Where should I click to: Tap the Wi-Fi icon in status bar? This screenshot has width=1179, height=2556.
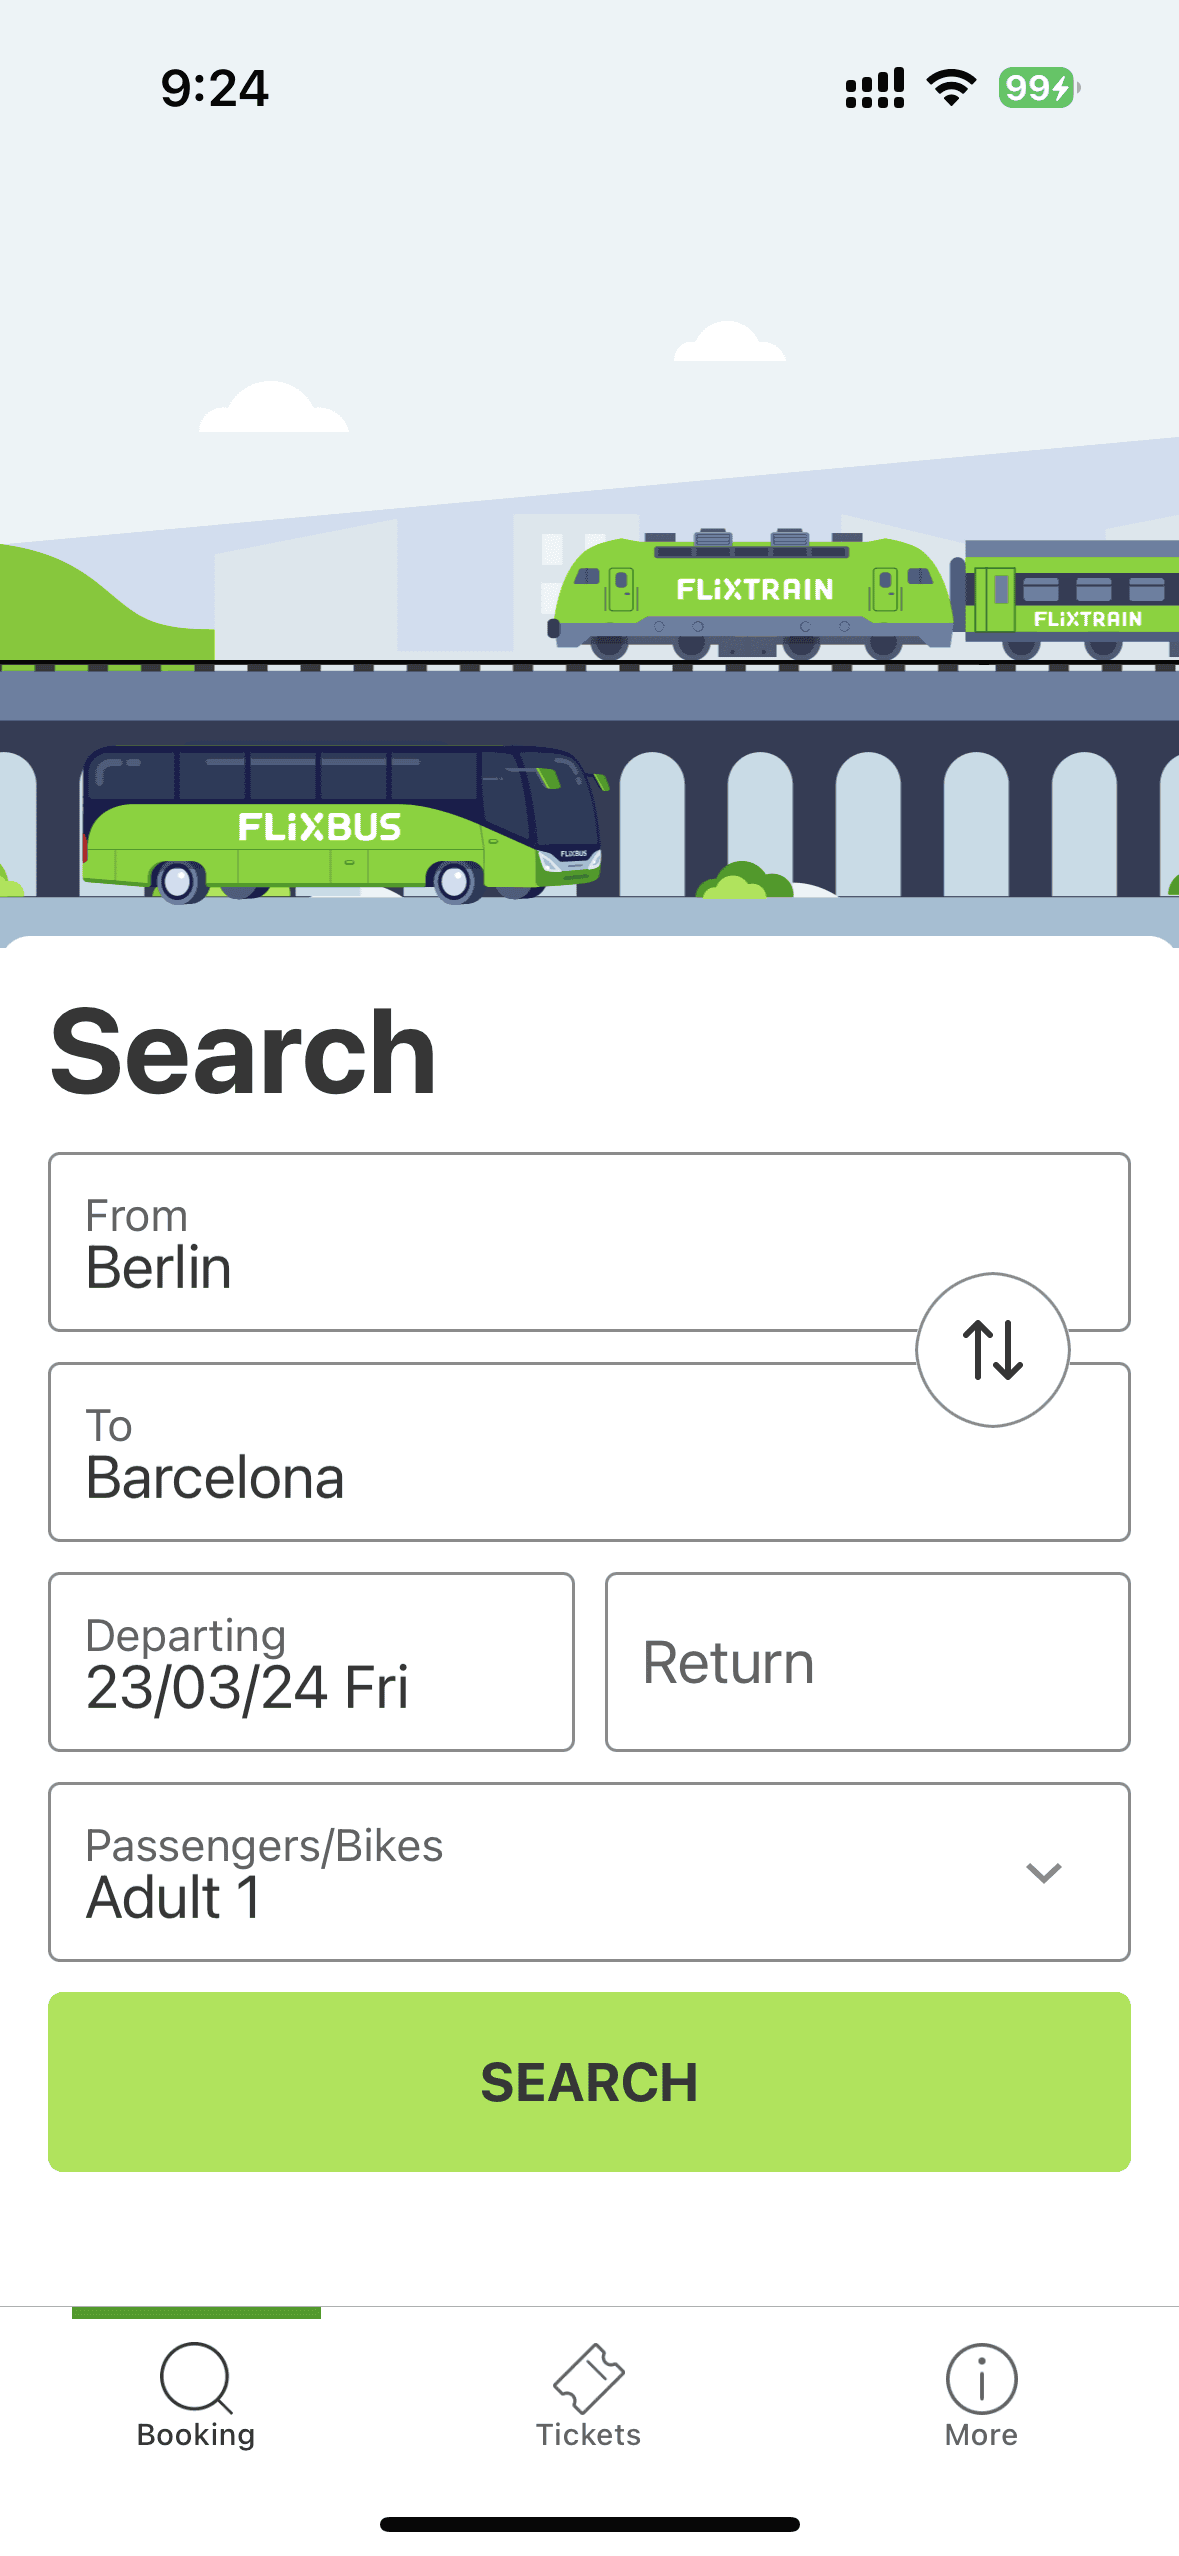(951, 88)
